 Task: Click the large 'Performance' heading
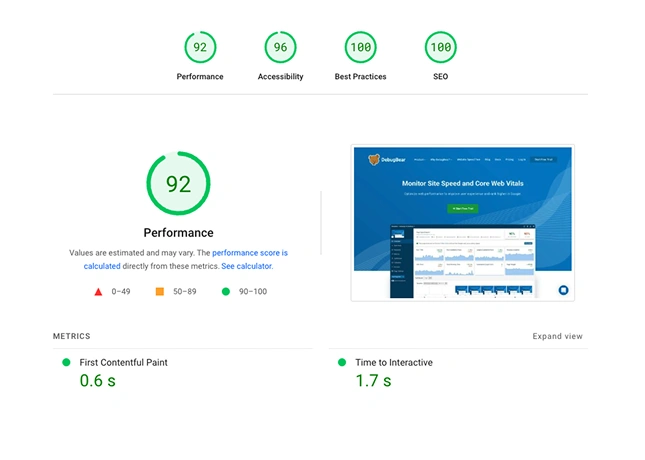179,232
